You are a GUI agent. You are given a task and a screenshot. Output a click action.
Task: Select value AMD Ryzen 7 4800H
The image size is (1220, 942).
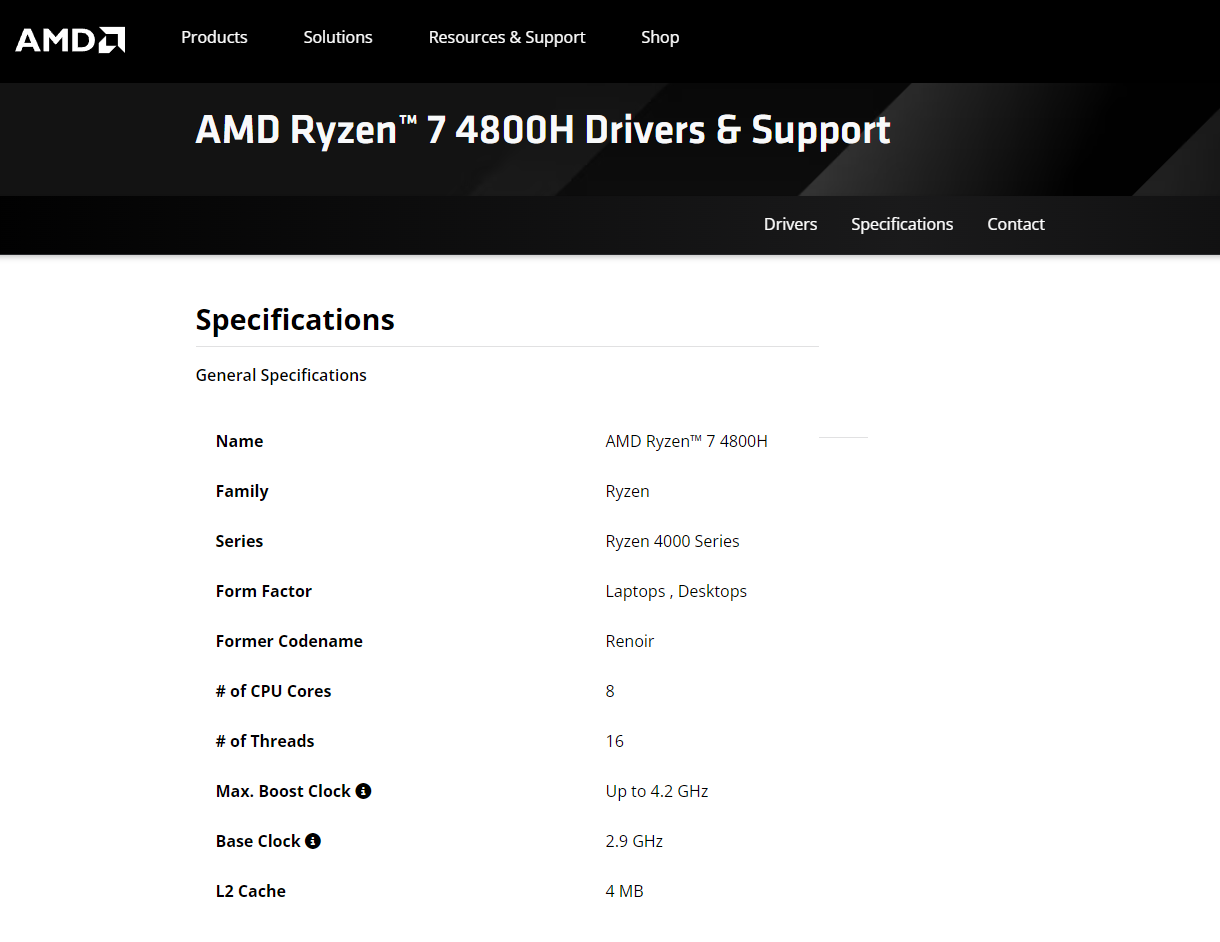point(687,441)
